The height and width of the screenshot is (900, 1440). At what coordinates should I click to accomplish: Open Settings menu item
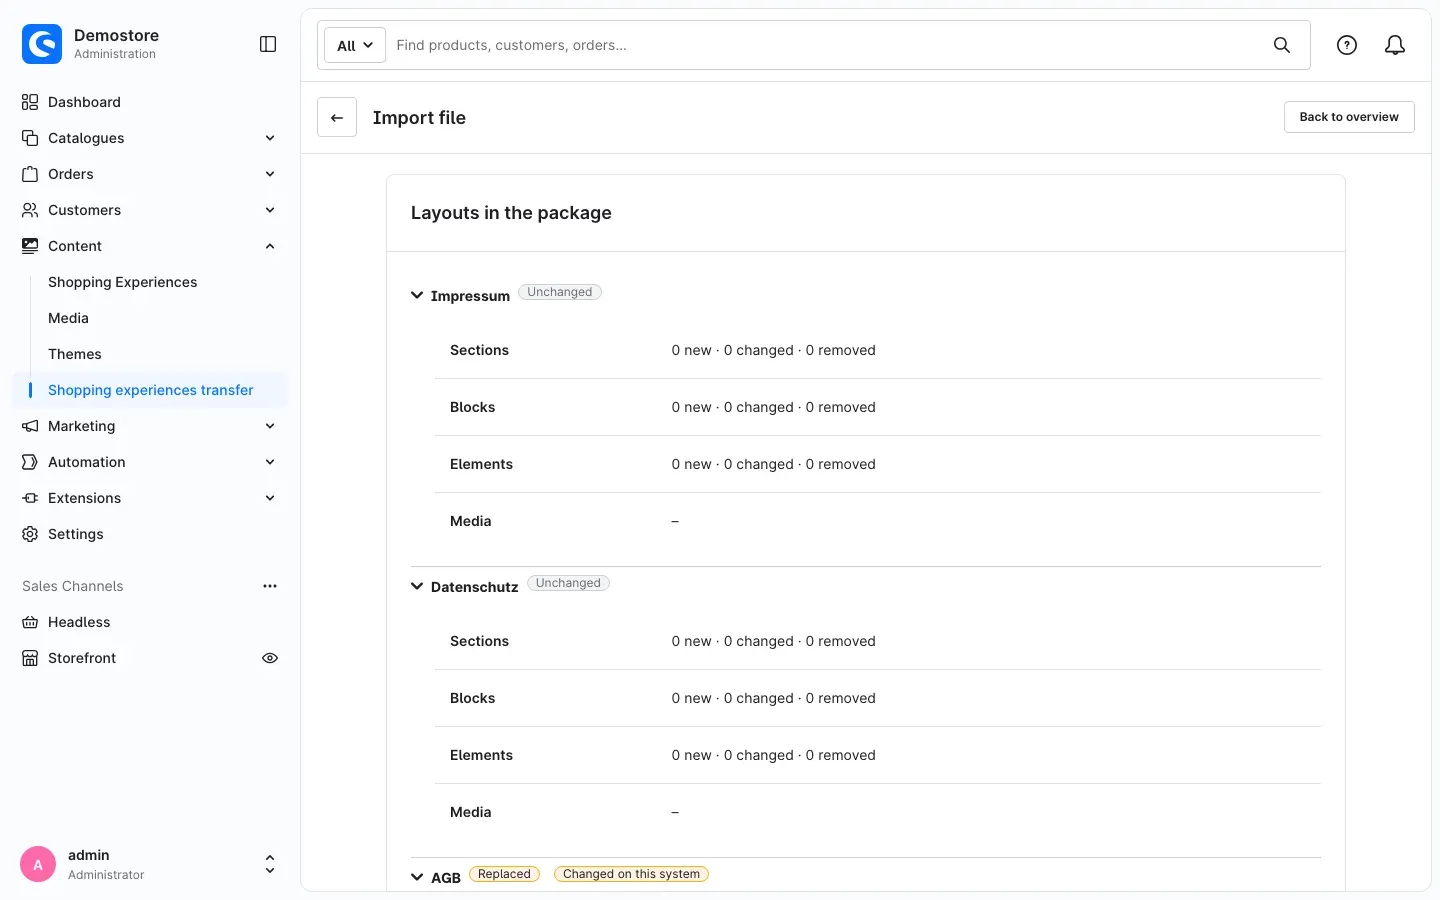(x=150, y=534)
